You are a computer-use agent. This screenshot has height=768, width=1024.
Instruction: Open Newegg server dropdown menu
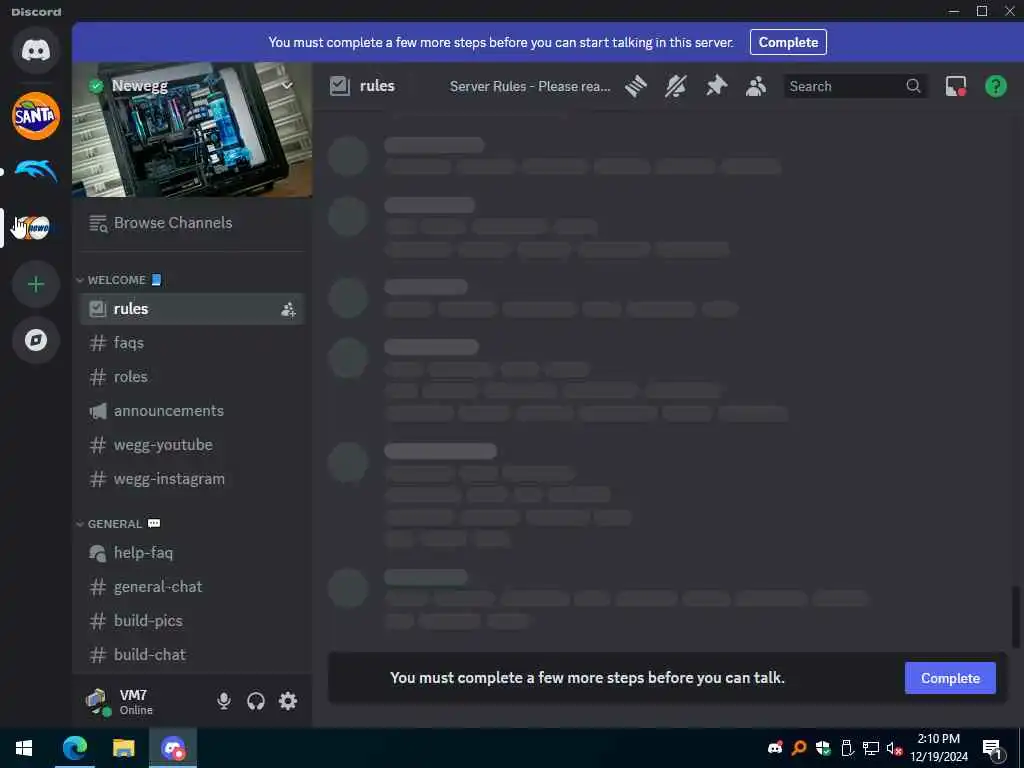click(x=287, y=86)
